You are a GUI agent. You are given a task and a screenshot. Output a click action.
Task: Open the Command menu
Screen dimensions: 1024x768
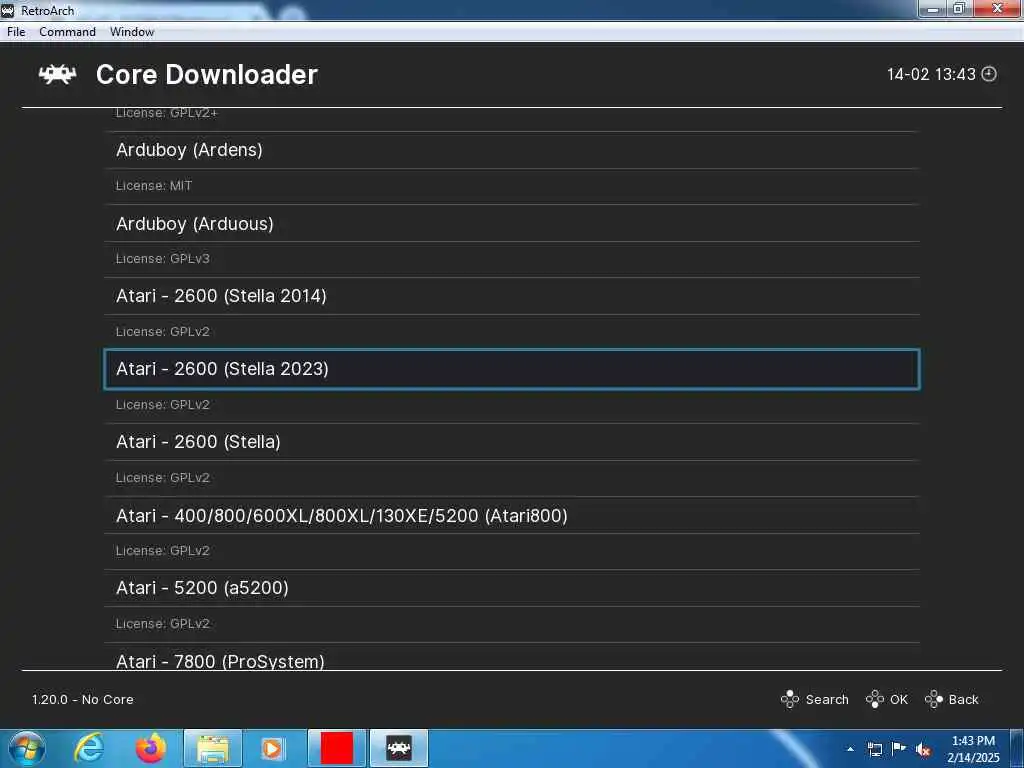67,32
